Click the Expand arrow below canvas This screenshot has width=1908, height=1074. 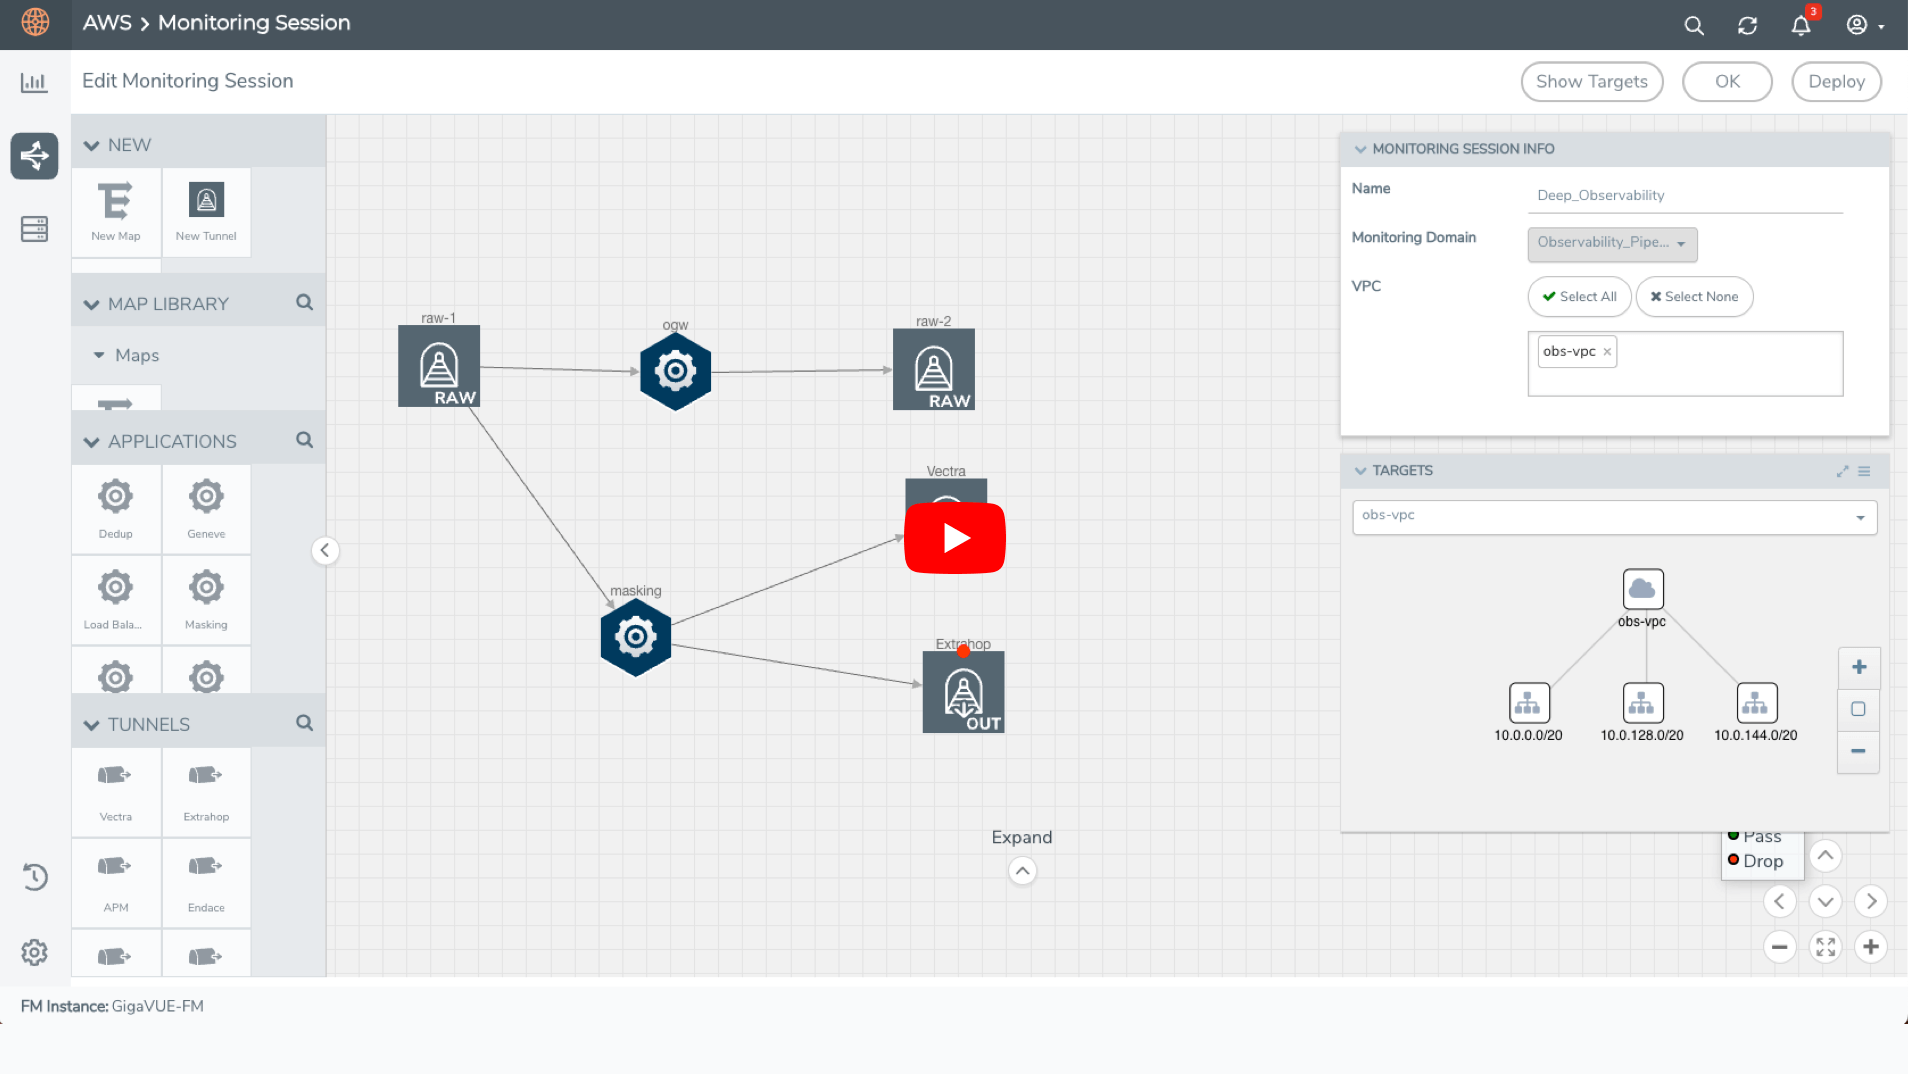[1022, 871]
